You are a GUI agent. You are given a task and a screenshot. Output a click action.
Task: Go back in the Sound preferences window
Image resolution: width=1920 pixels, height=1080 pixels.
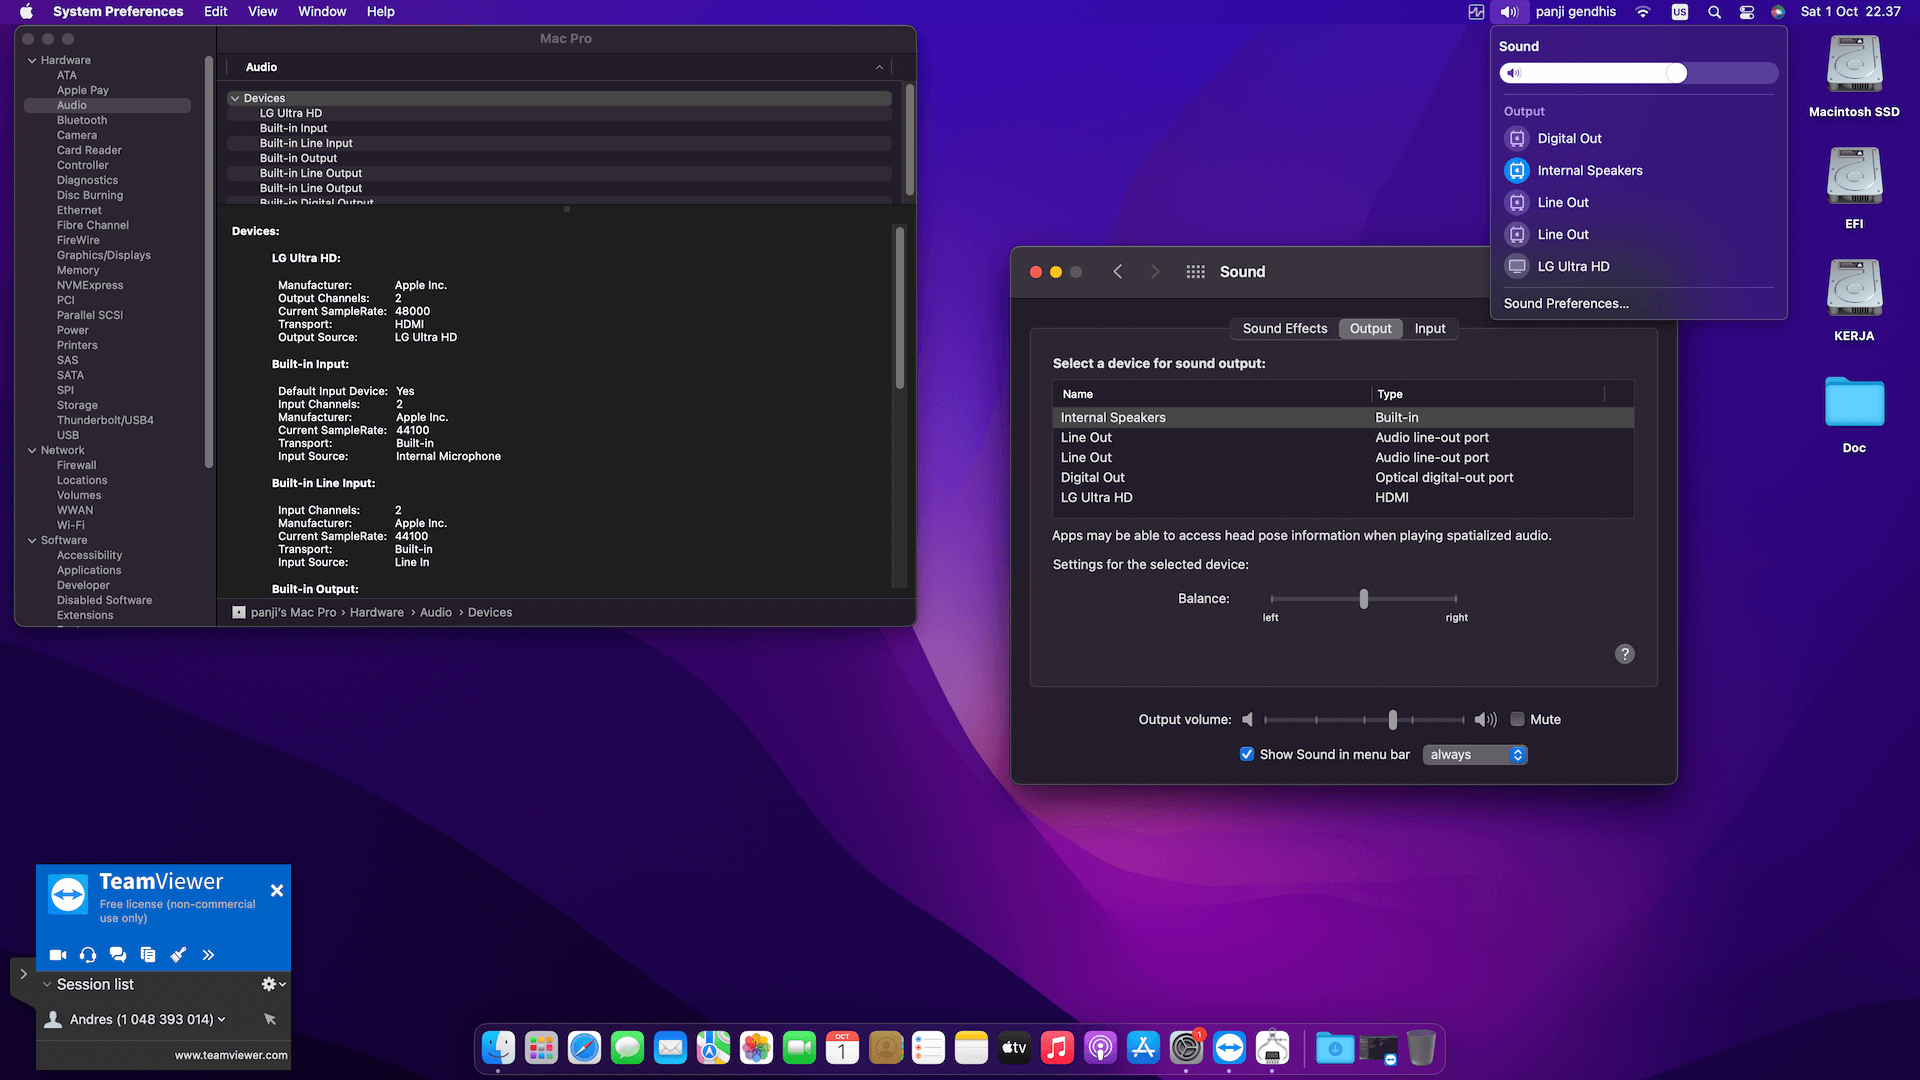(x=1118, y=272)
